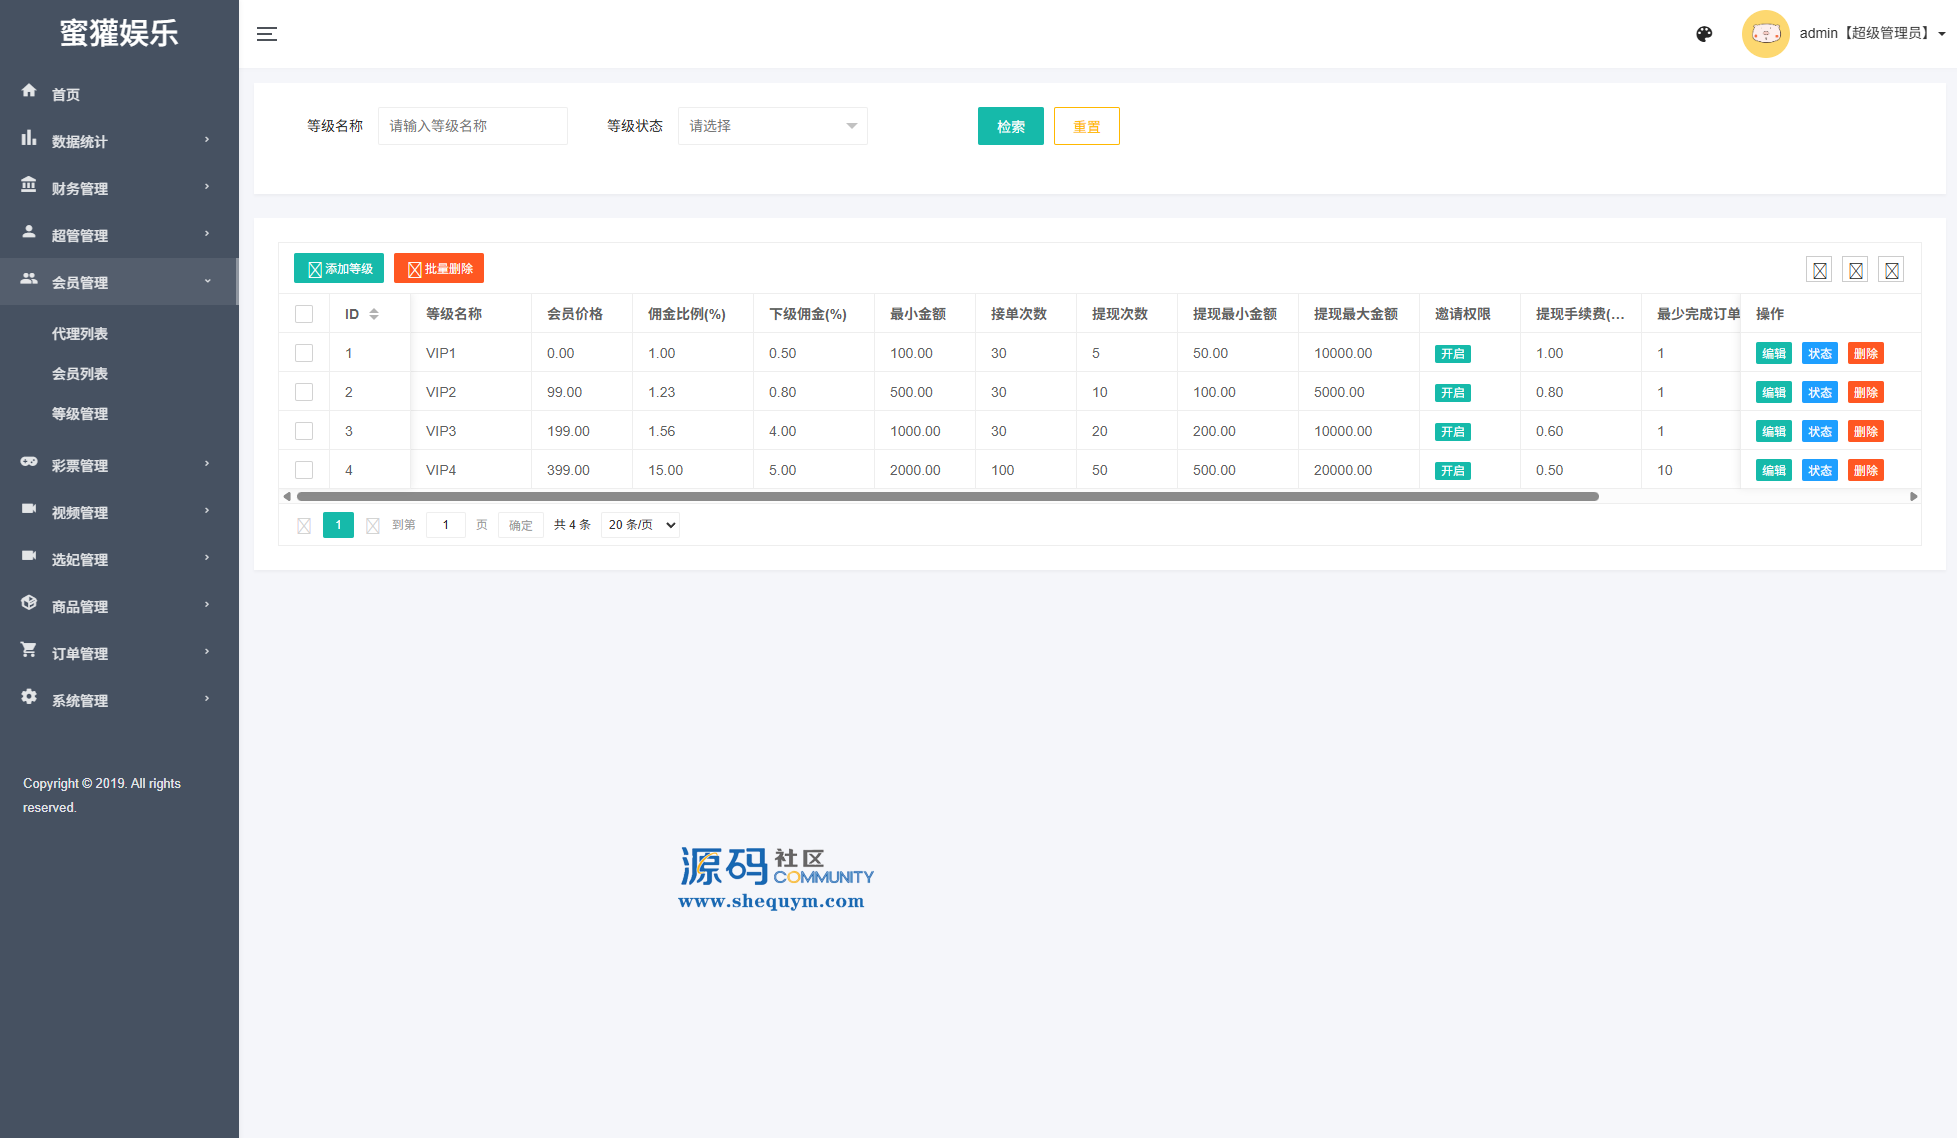This screenshot has width=1957, height=1138.
Task: Click the 数据统计 bar chart icon
Action: (29, 138)
